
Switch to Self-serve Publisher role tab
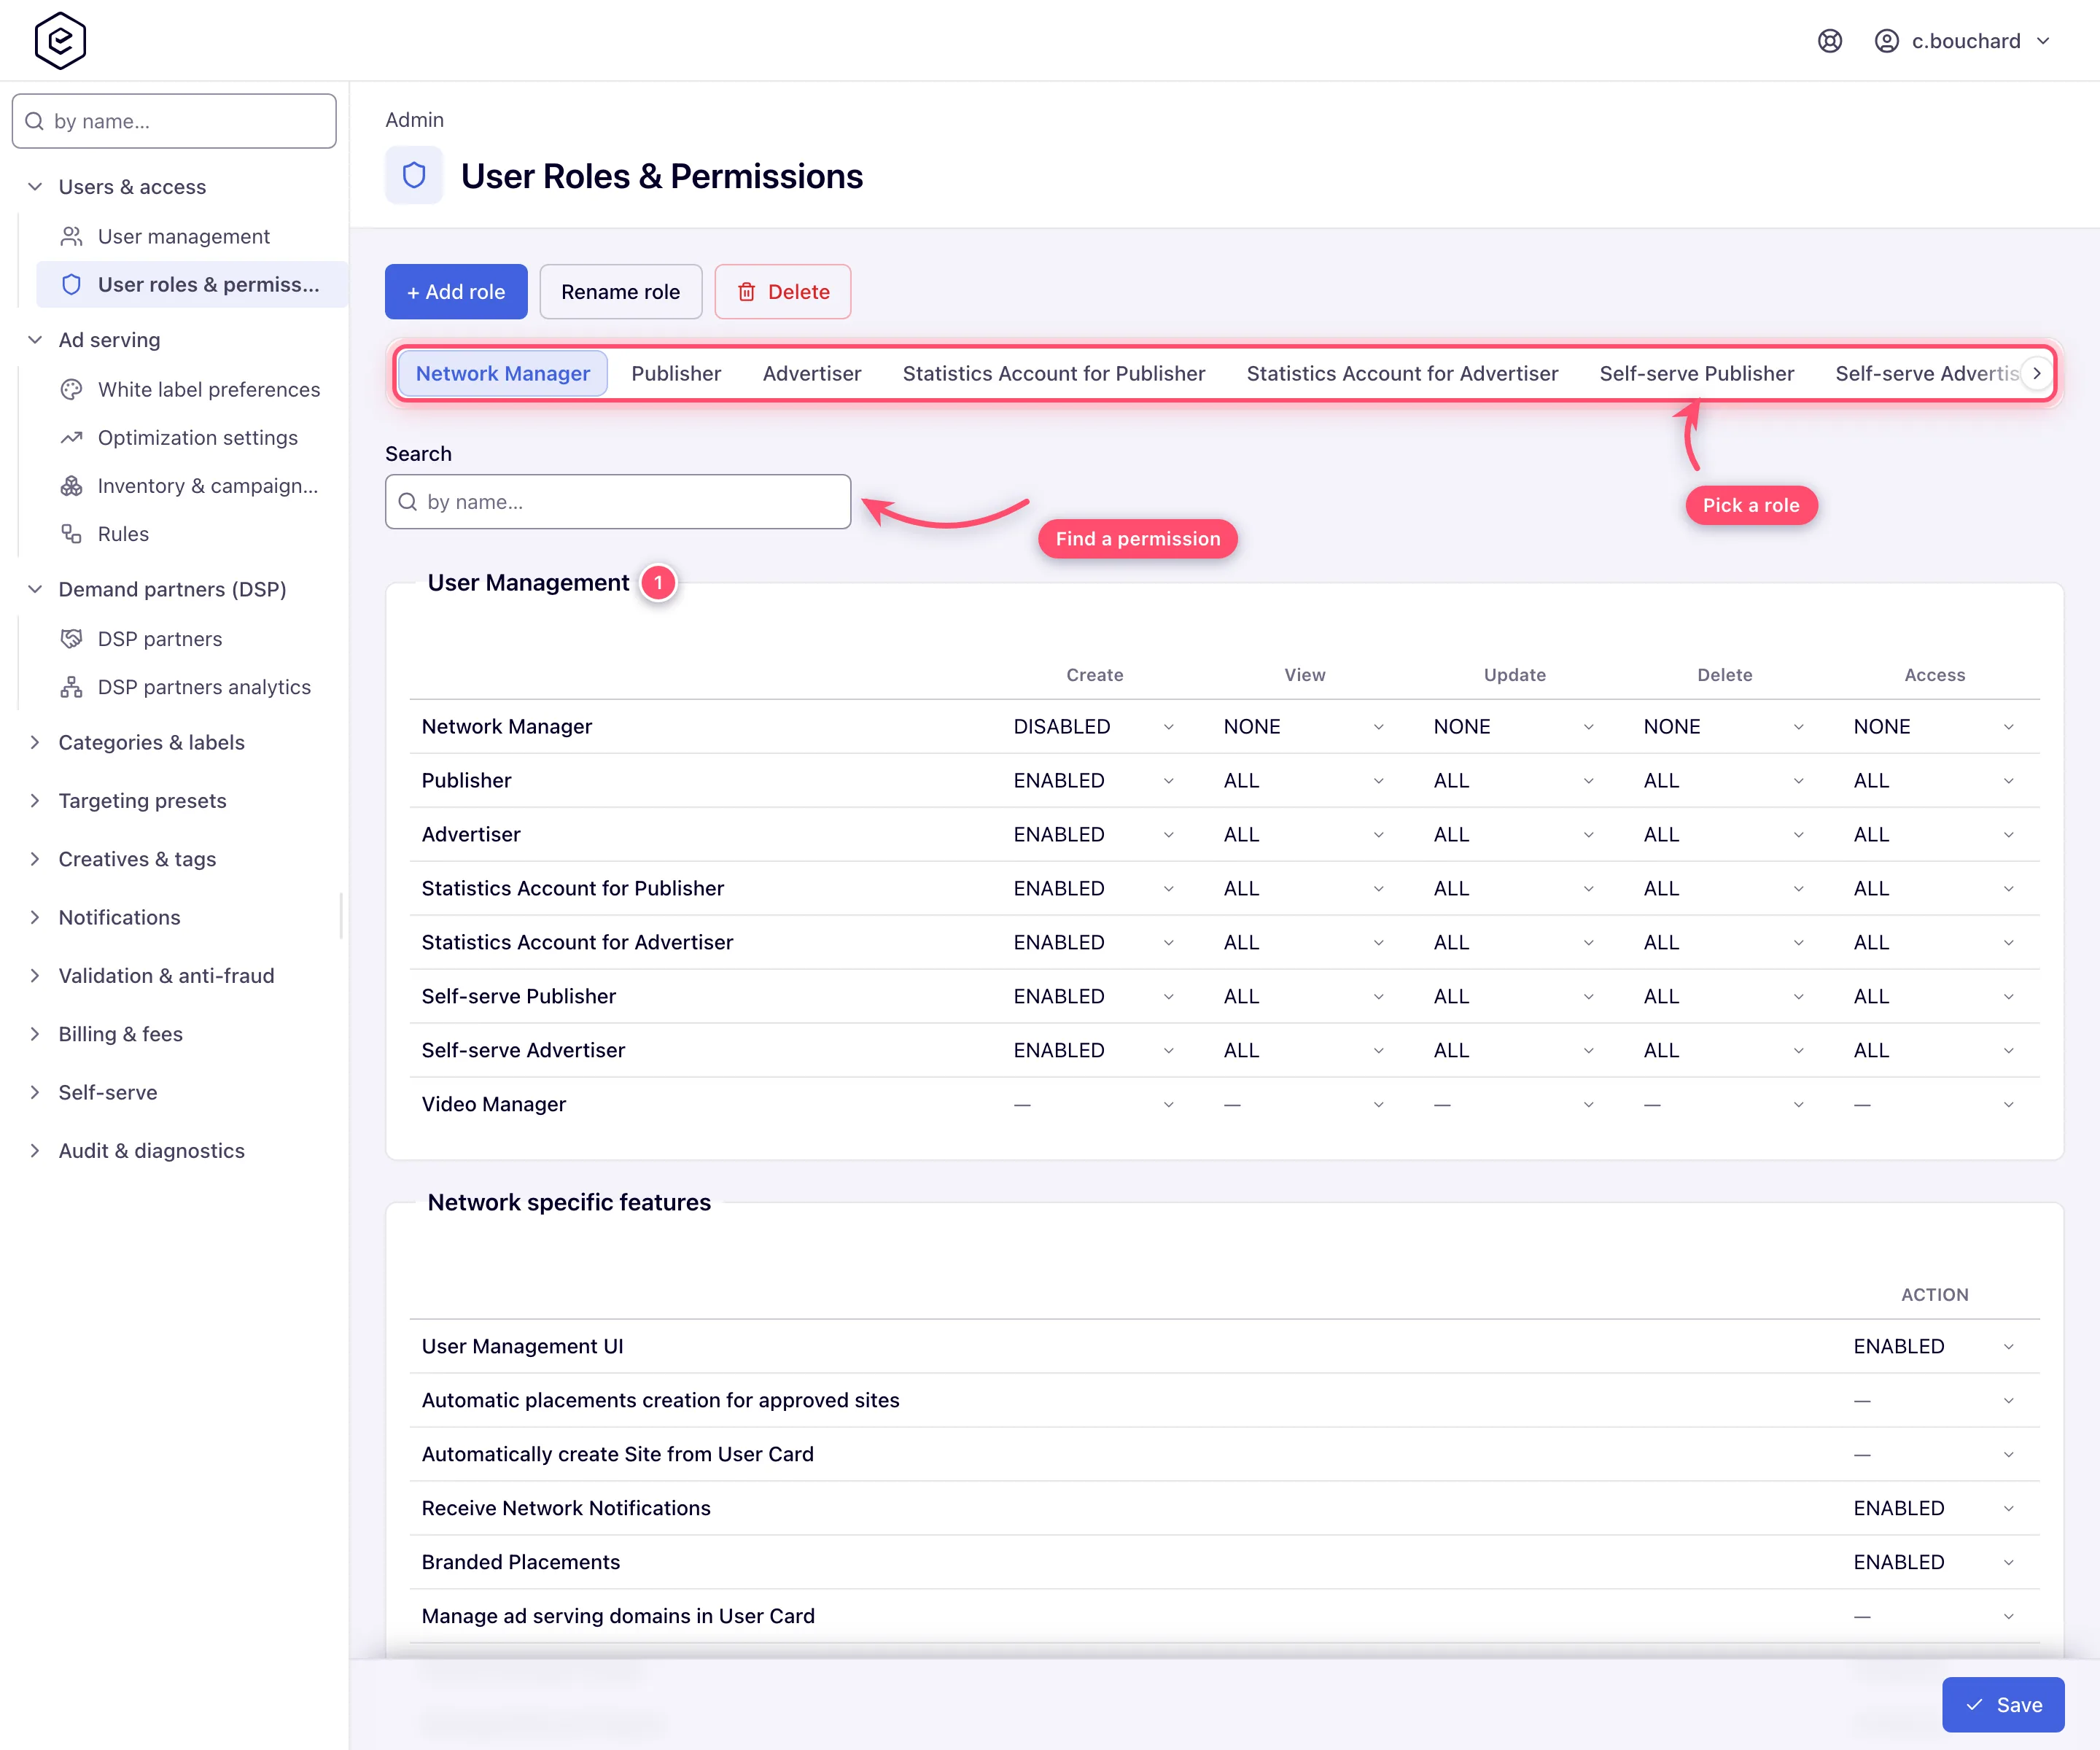point(1697,373)
